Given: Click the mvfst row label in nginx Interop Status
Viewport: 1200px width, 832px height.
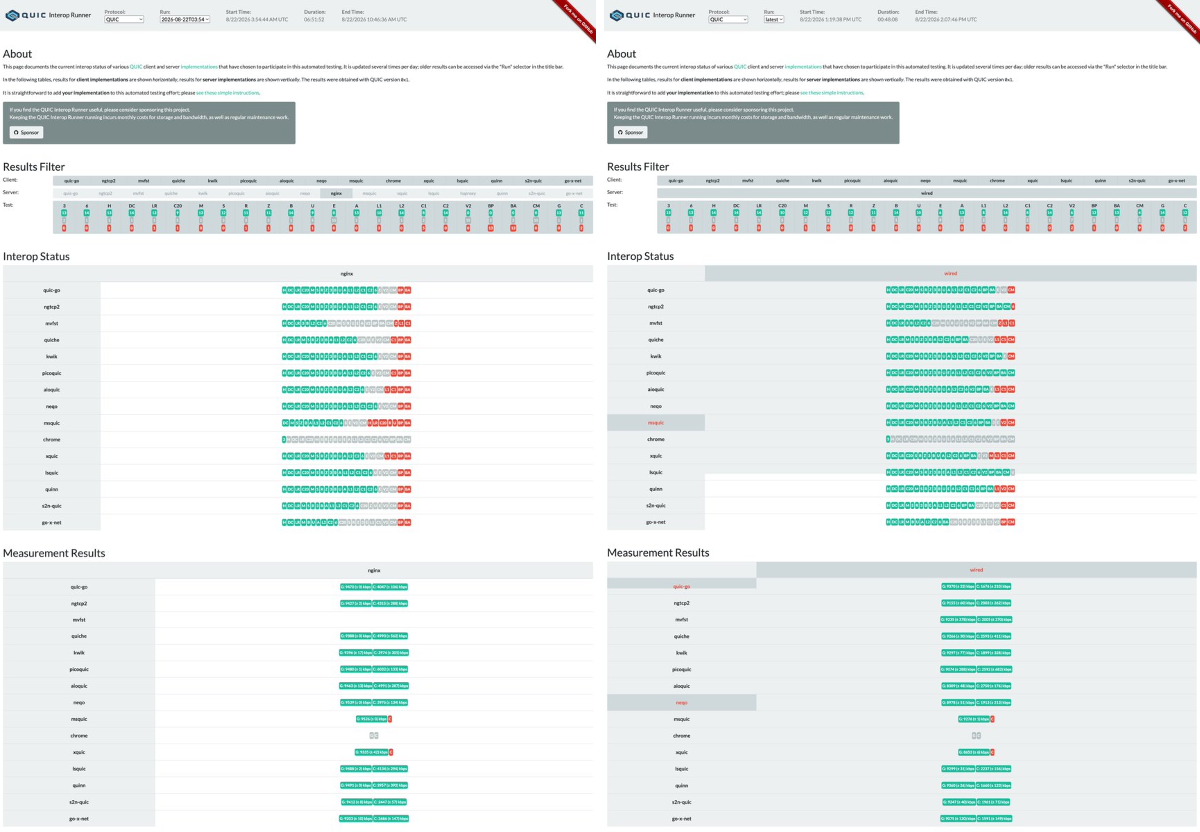Looking at the screenshot, I should 52,325.
